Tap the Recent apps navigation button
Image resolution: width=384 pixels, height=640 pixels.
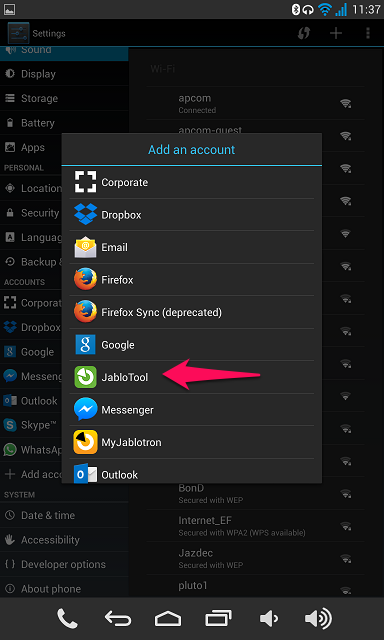coord(218,619)
